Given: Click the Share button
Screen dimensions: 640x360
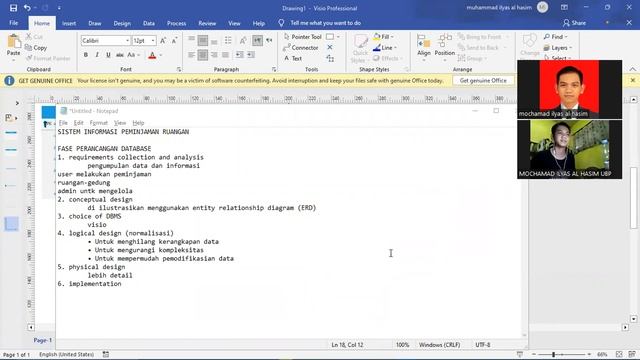Looking at the screenshot, I should (574, 23).
